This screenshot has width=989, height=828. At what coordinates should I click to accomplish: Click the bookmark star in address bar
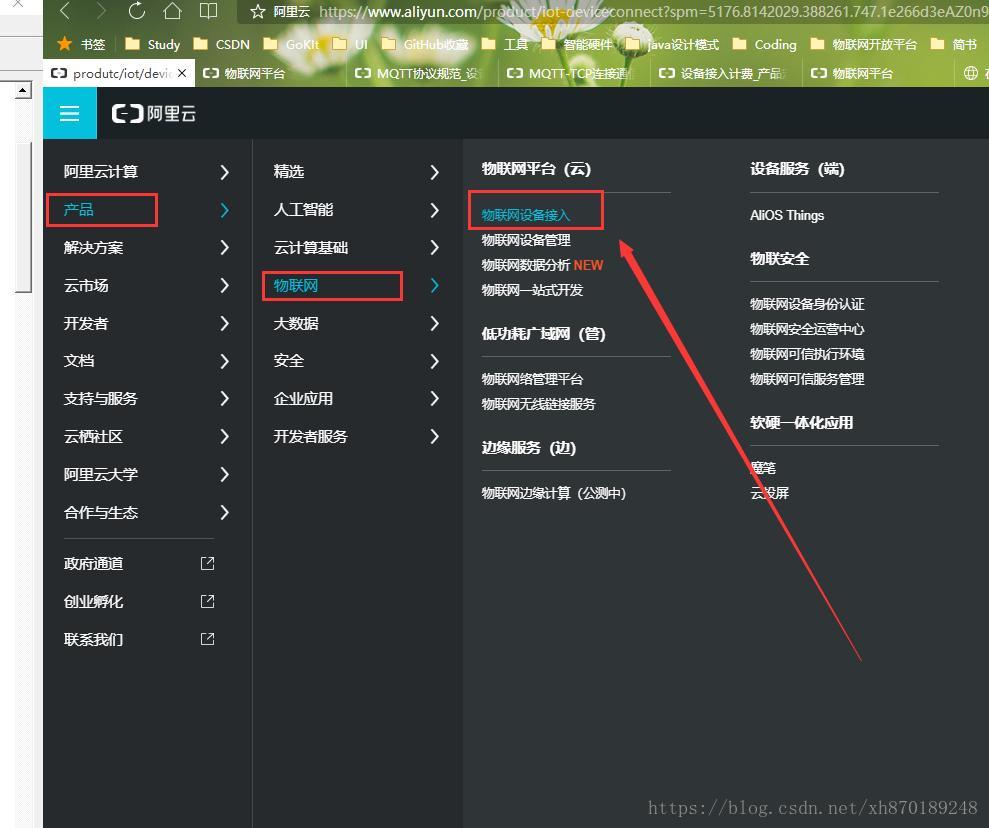257,12
